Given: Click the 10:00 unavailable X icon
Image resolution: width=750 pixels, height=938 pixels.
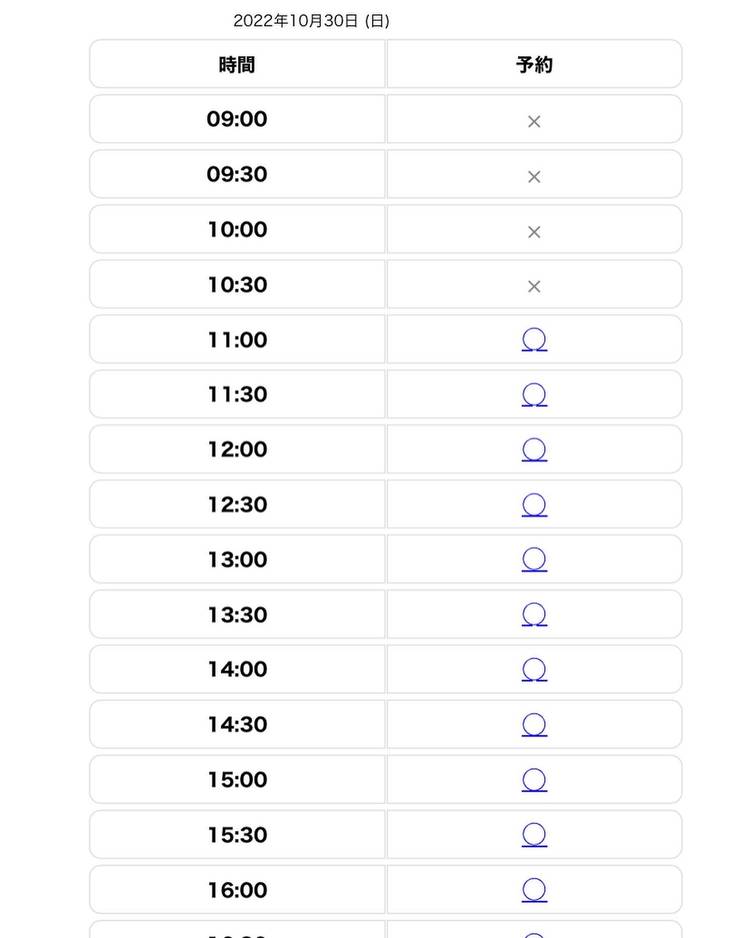Looking at the screenshot, I should click(x=534, y=231).
